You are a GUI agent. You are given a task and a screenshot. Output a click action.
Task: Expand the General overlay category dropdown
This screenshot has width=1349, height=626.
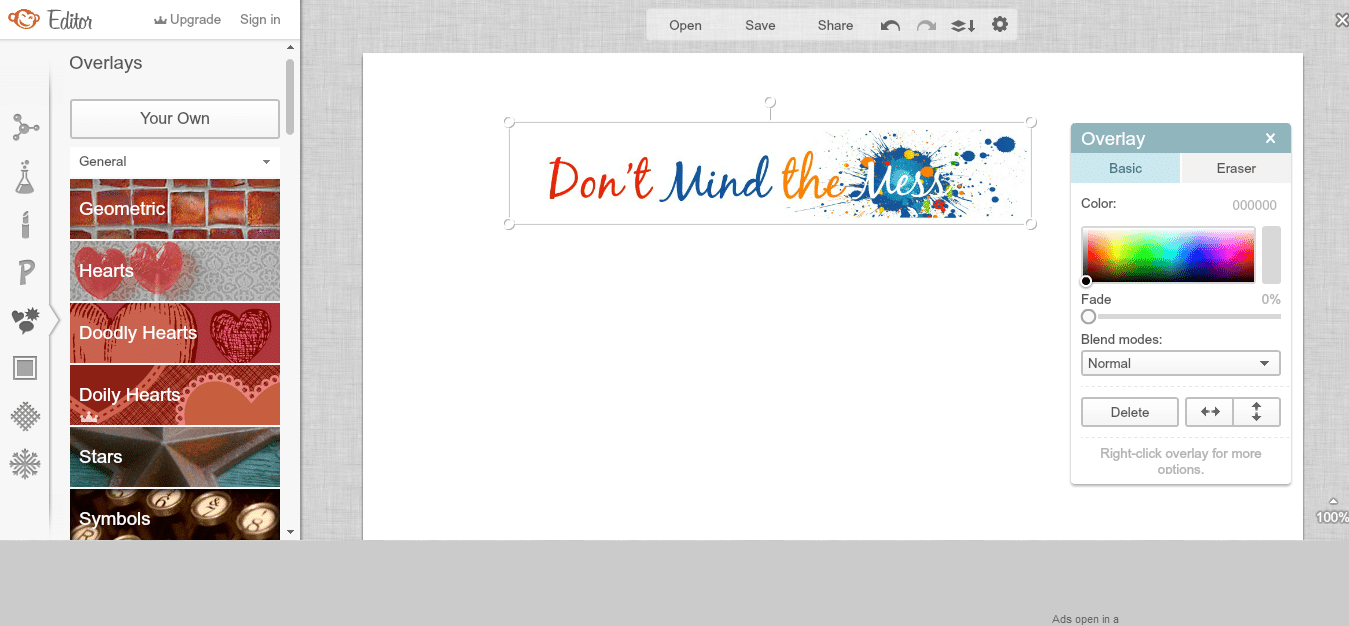click(175, 161)
